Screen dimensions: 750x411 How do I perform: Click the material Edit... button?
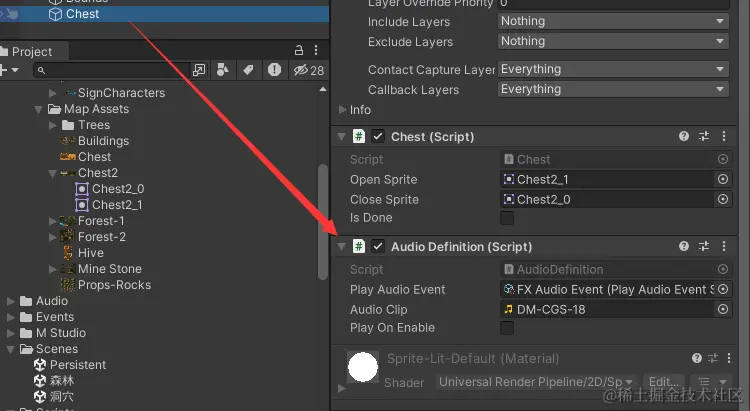click(x=664, y=382)
